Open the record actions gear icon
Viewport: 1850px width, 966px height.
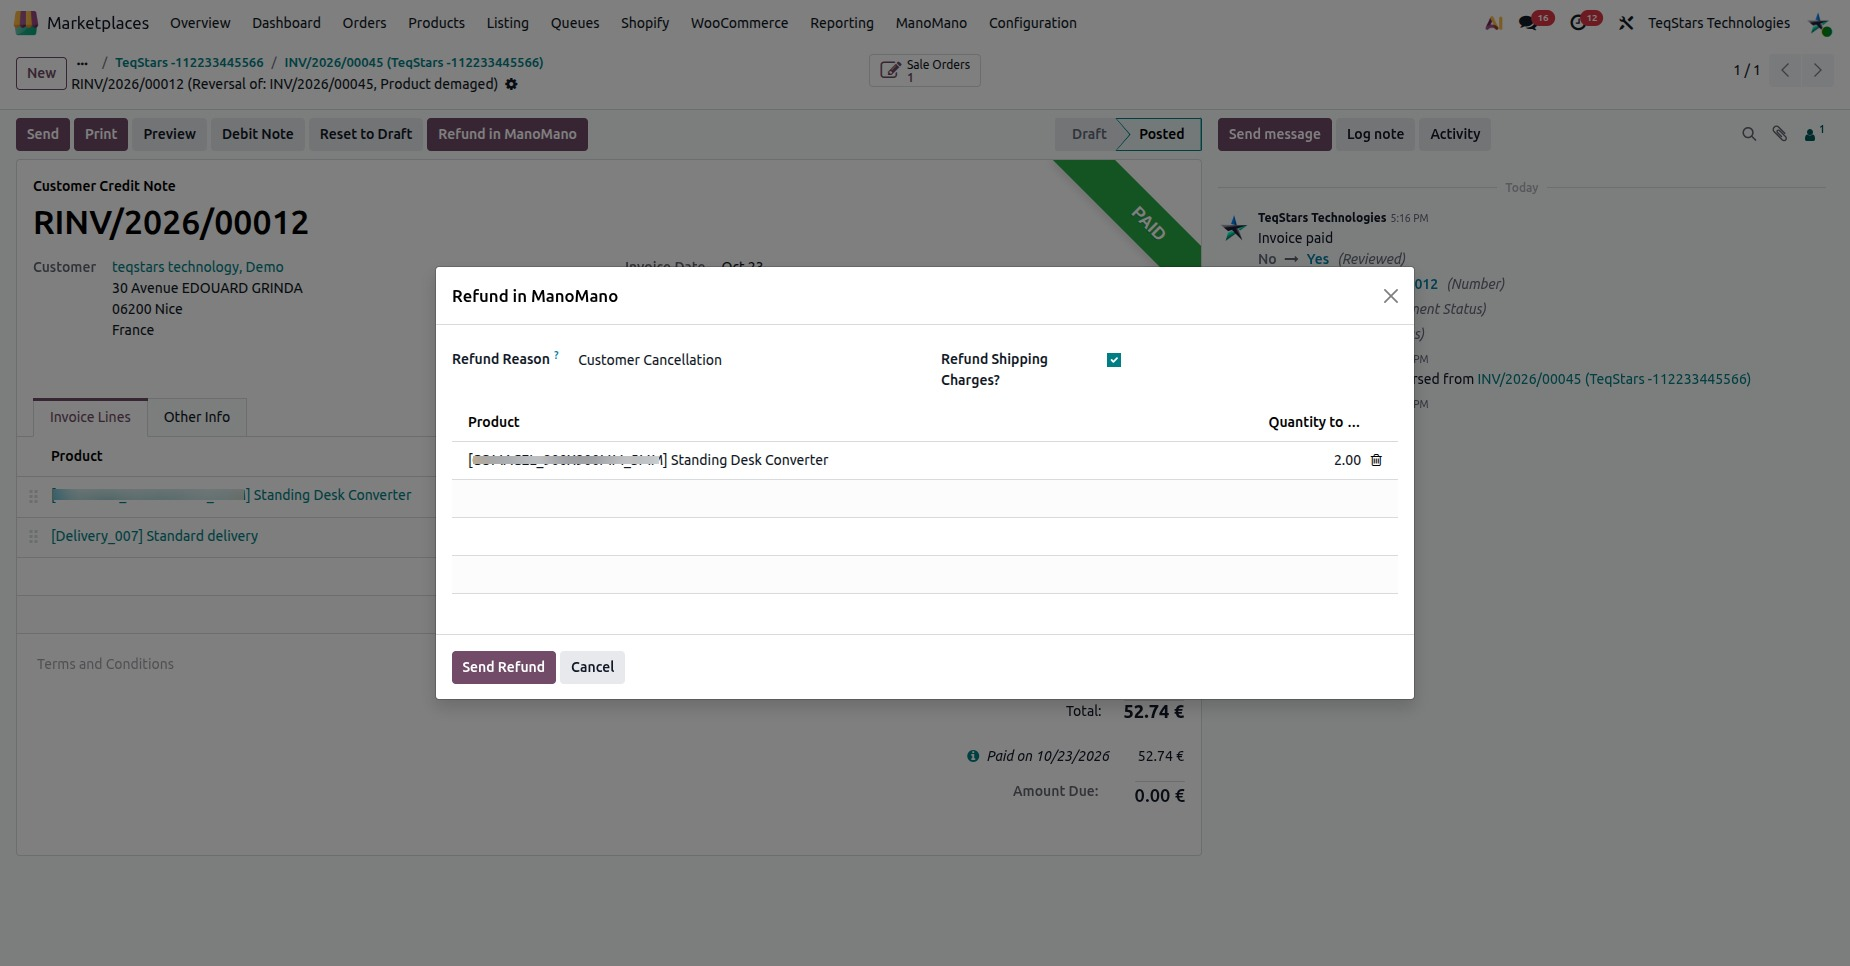pos(511,84)
